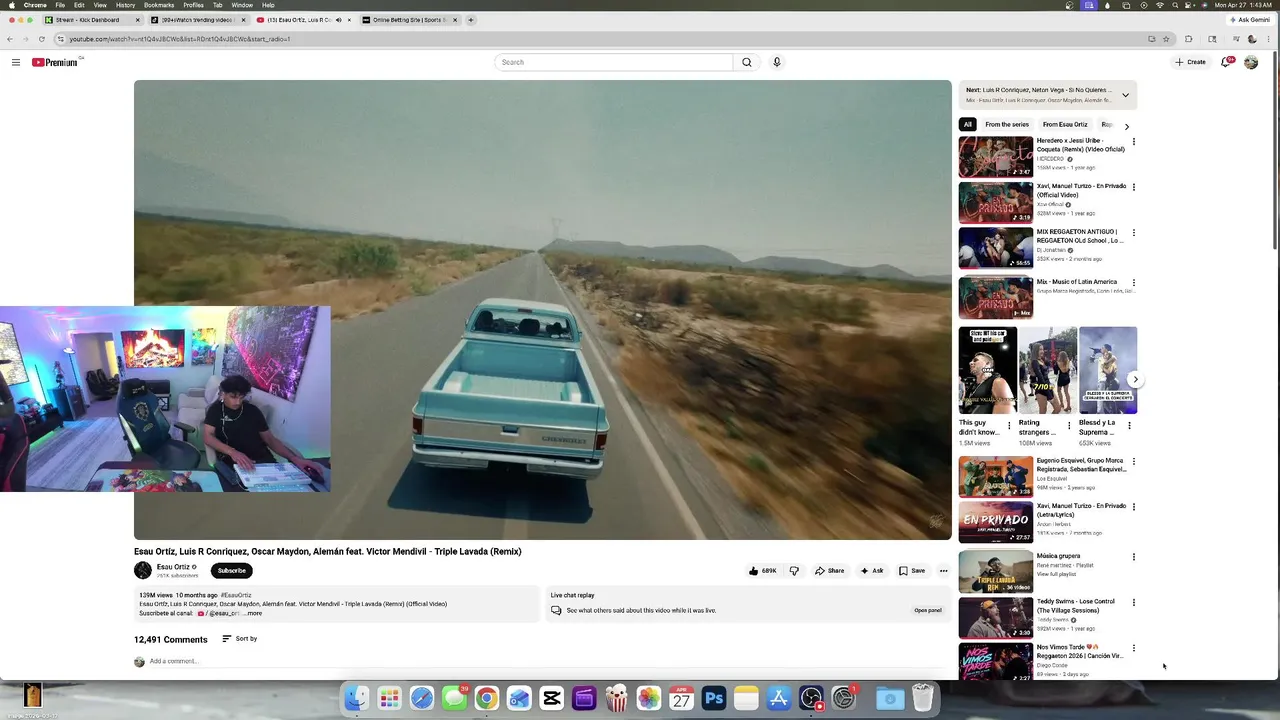
Task: Dislike the Triple Lavada video
Action: 794,571
